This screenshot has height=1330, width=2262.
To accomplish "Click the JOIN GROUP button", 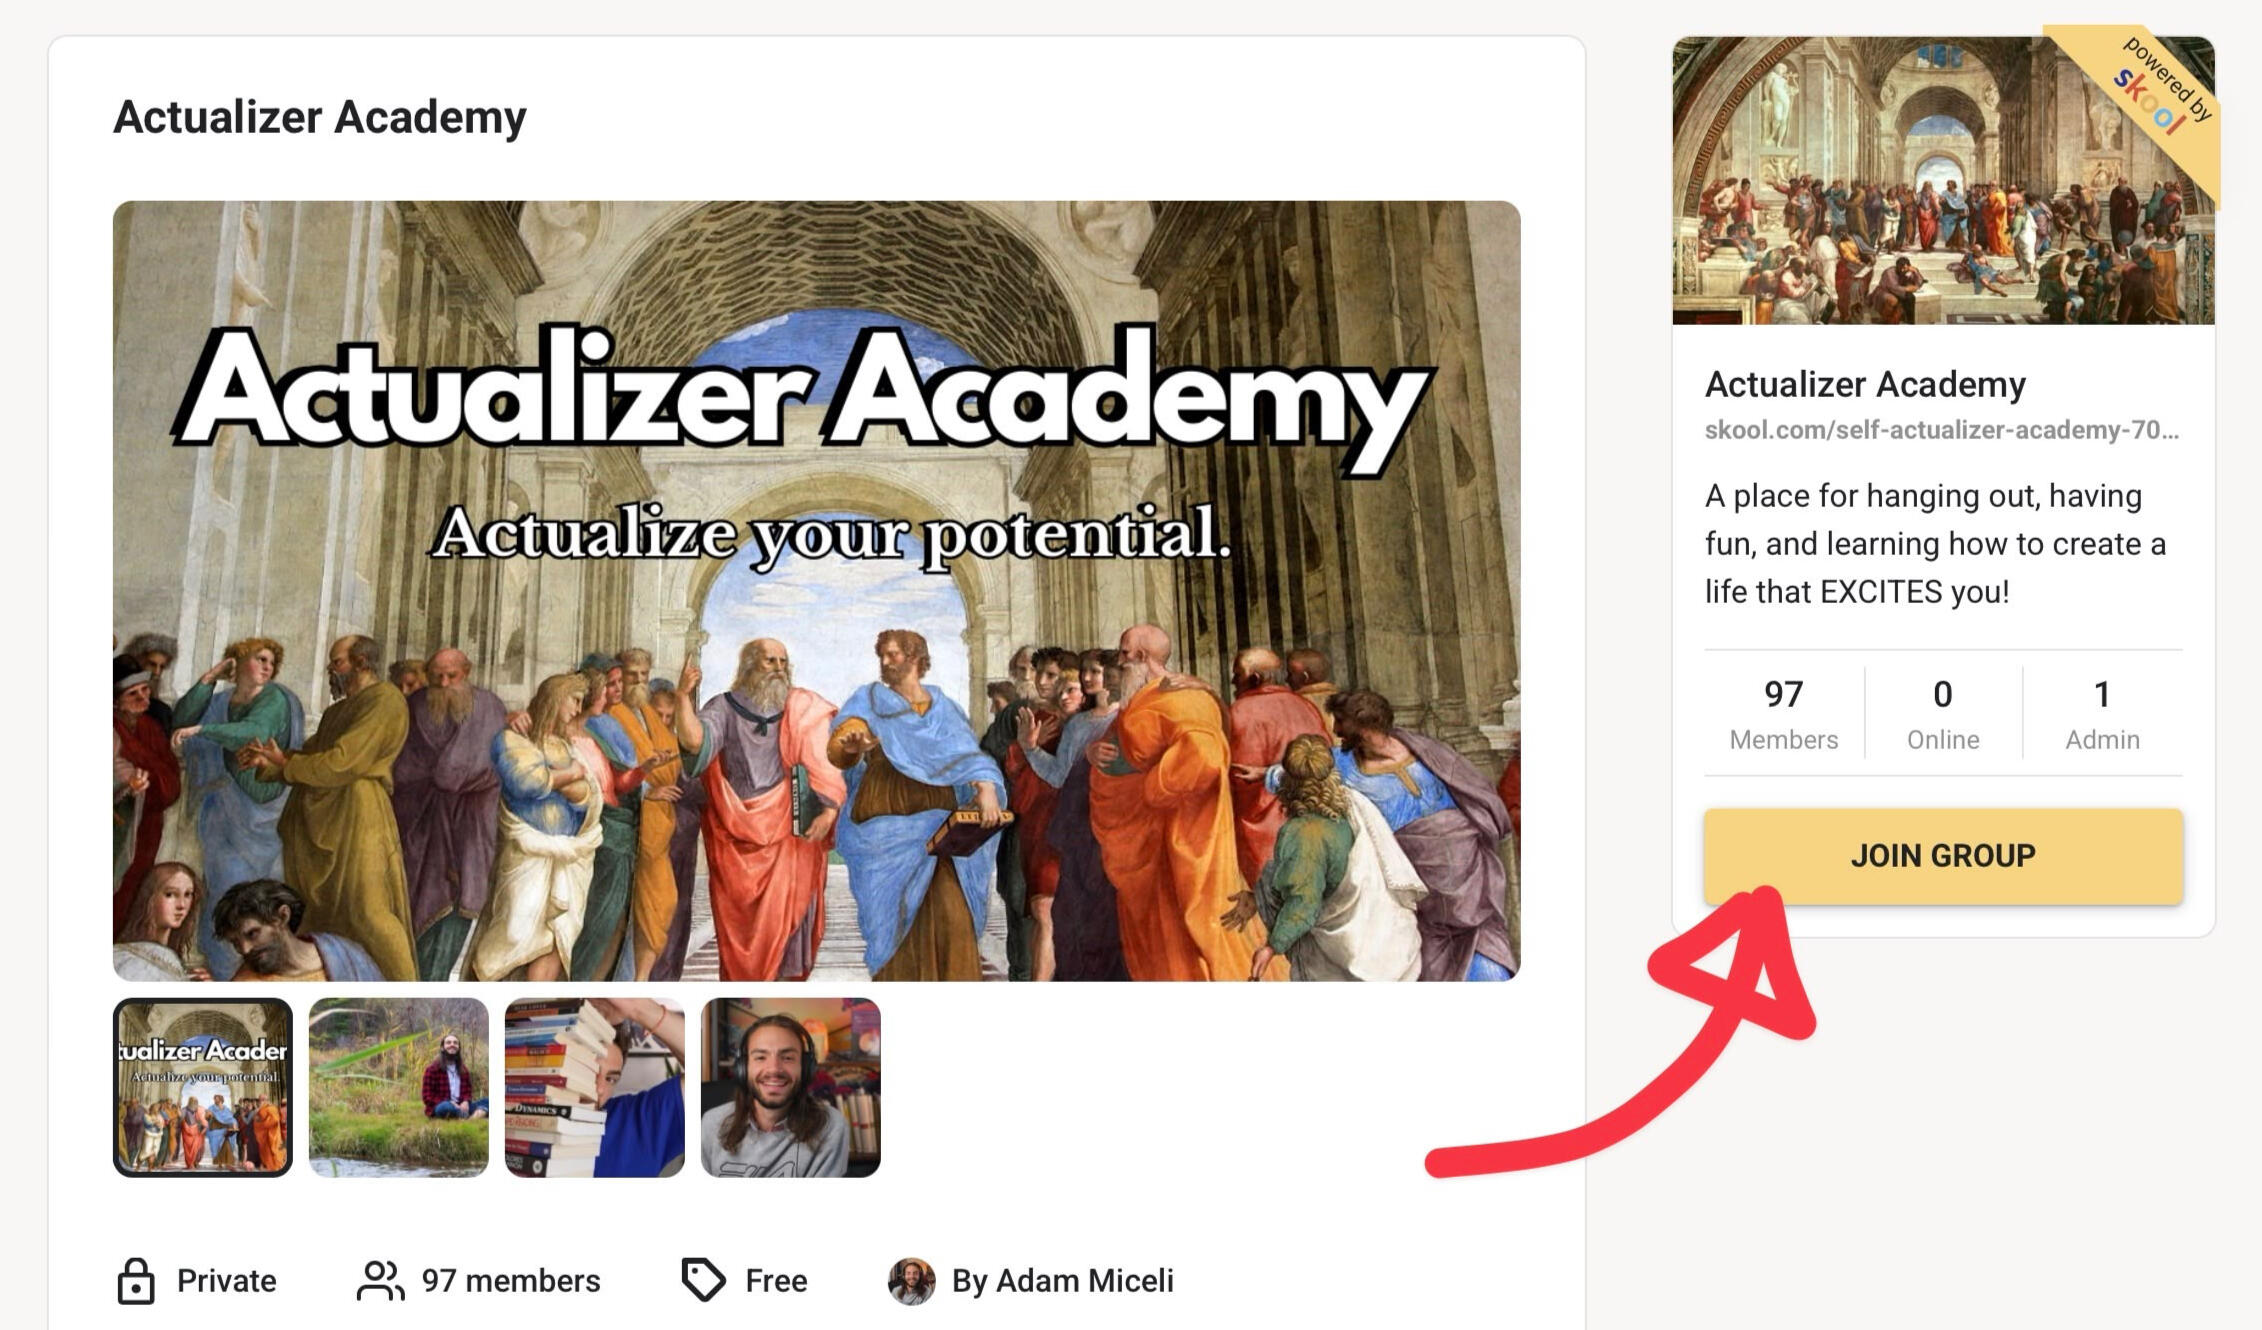I will [x=1943, y=856].
